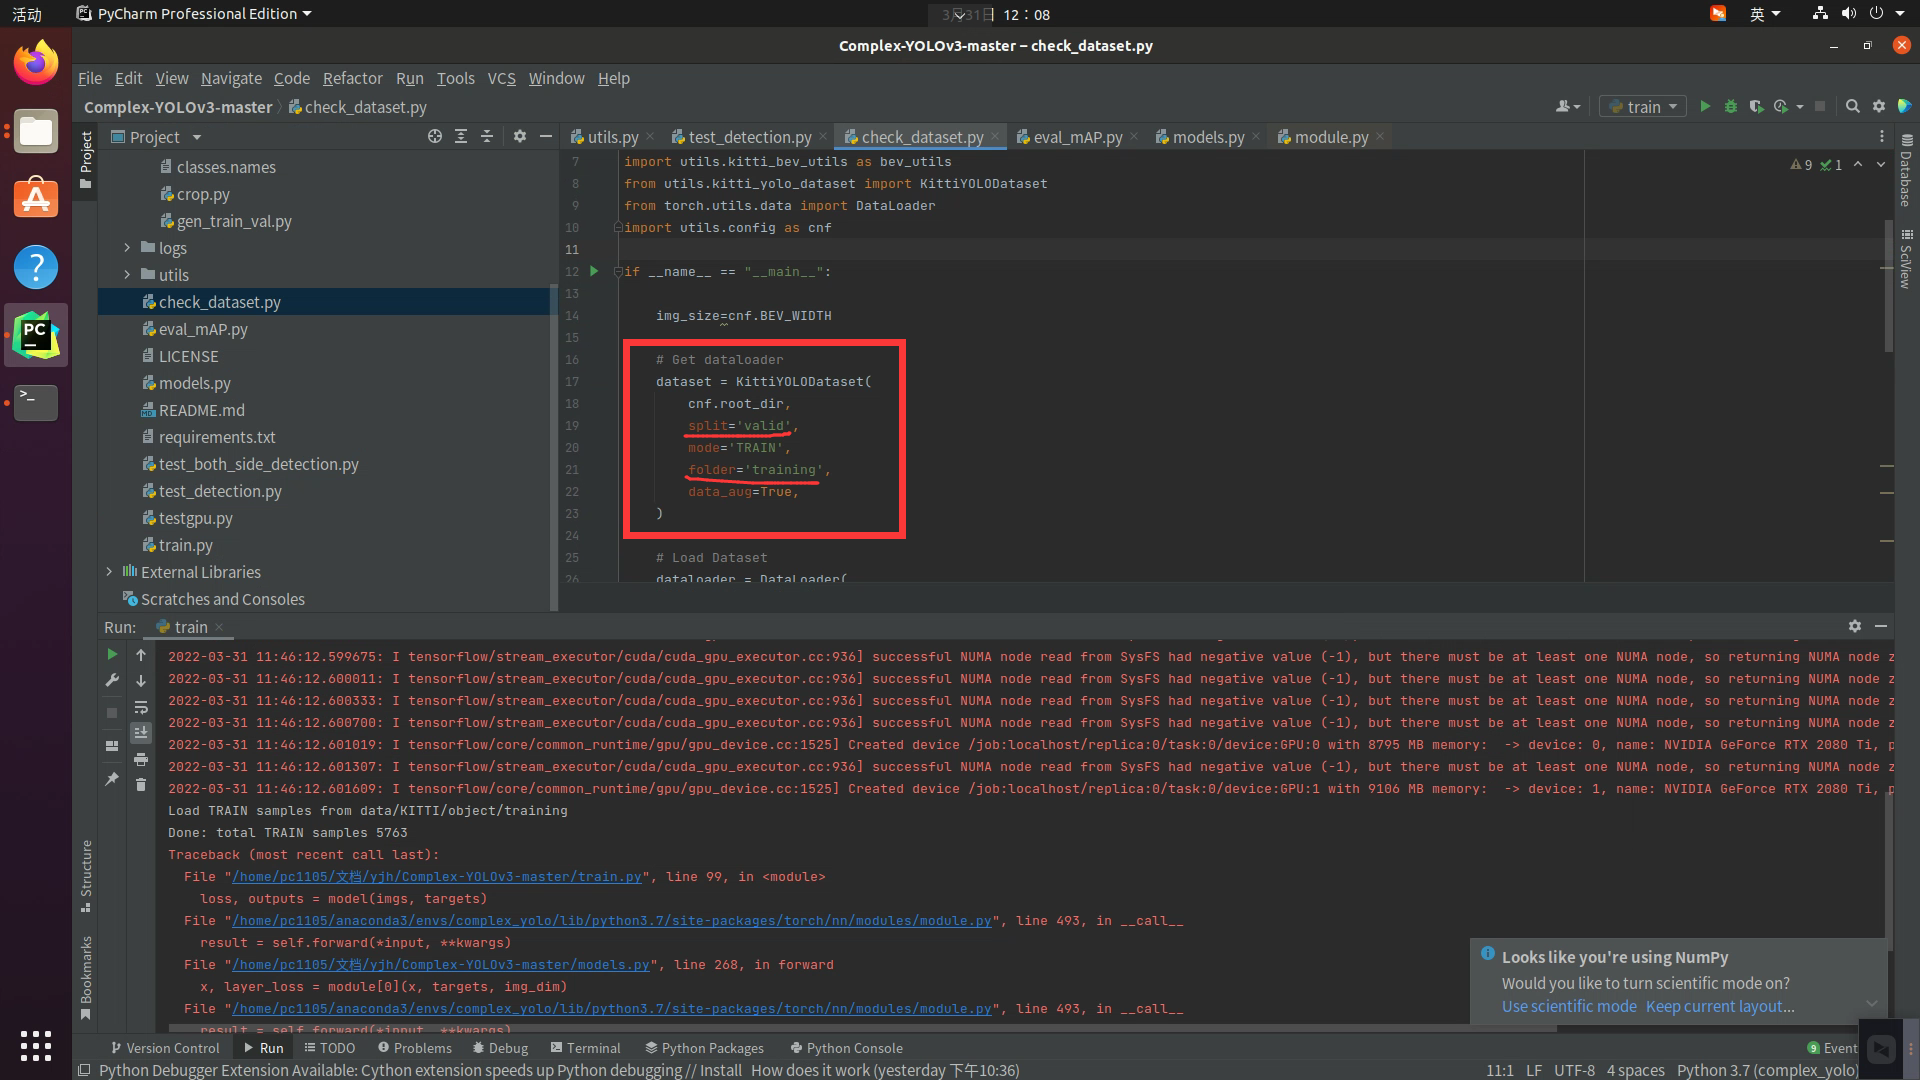The image size is (1920, 1080).
Task: Open the code-with-me user dropdown
Action: [x=1568, y=107]
